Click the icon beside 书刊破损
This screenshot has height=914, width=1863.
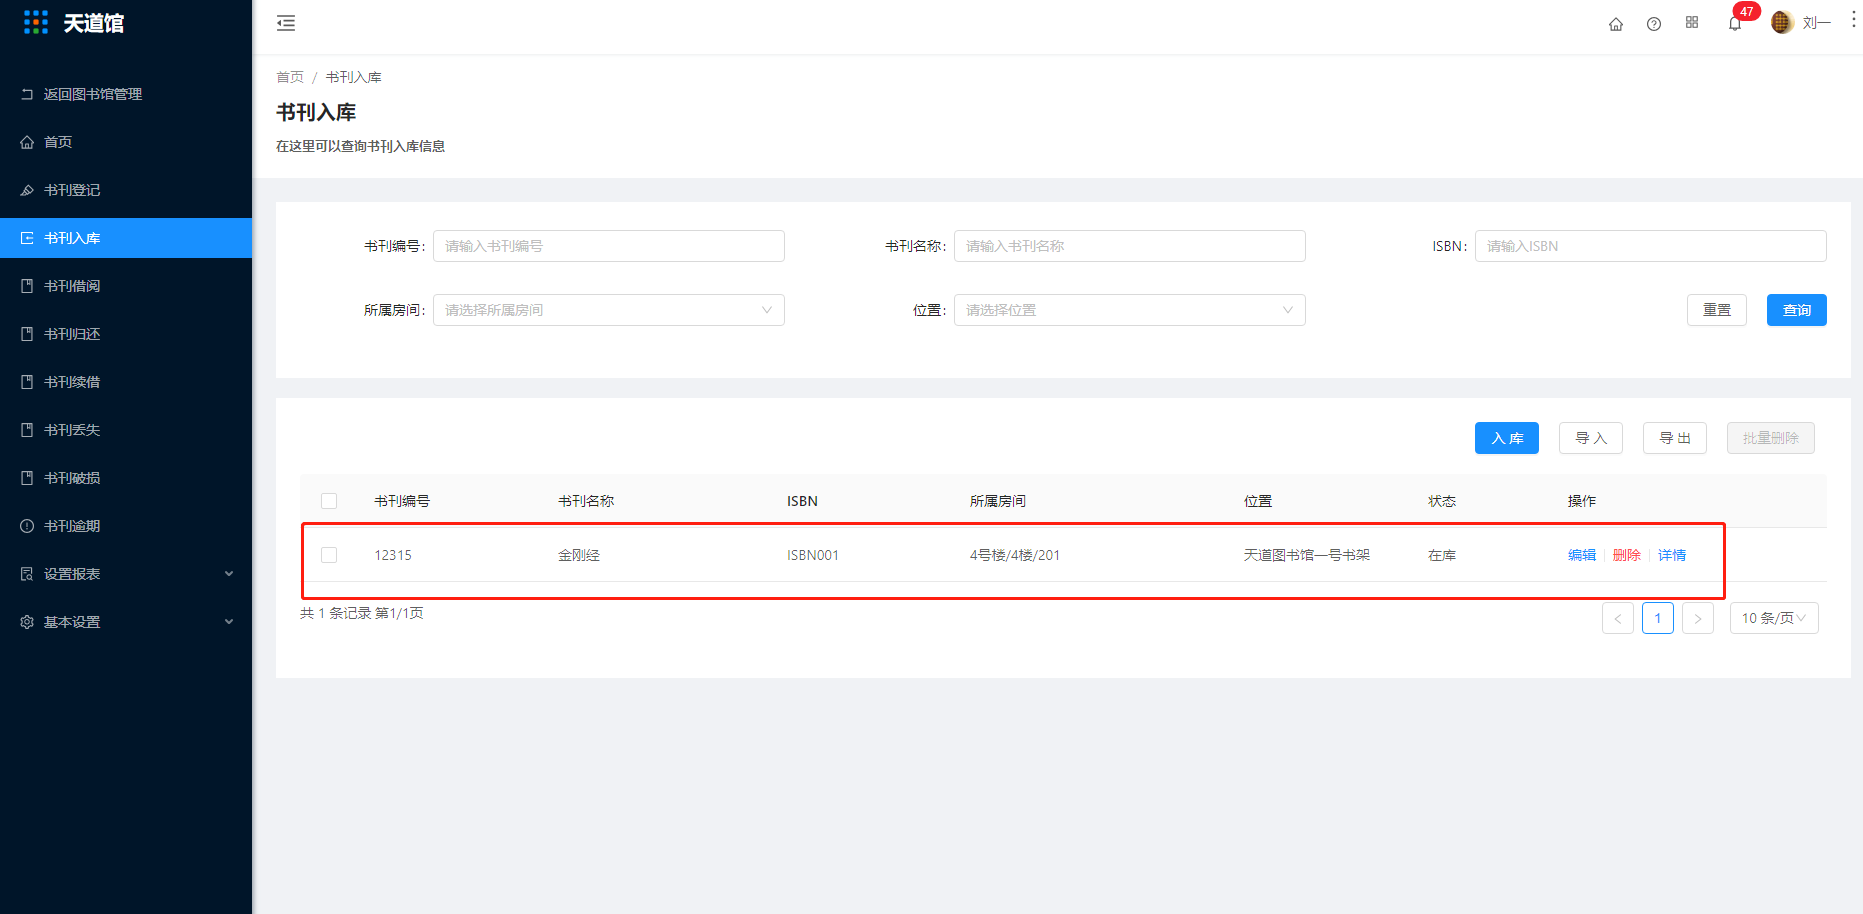(x=27, y=478)
